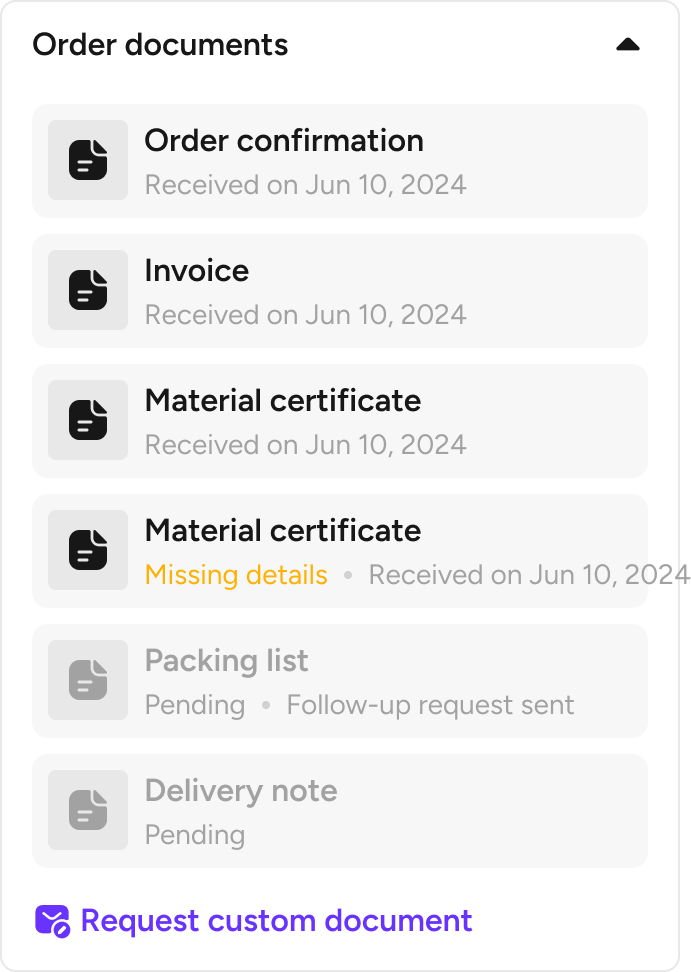Screen dimensions: 691x972
Task: Click the Order confirmation file icon
Action: pos(88,160)
